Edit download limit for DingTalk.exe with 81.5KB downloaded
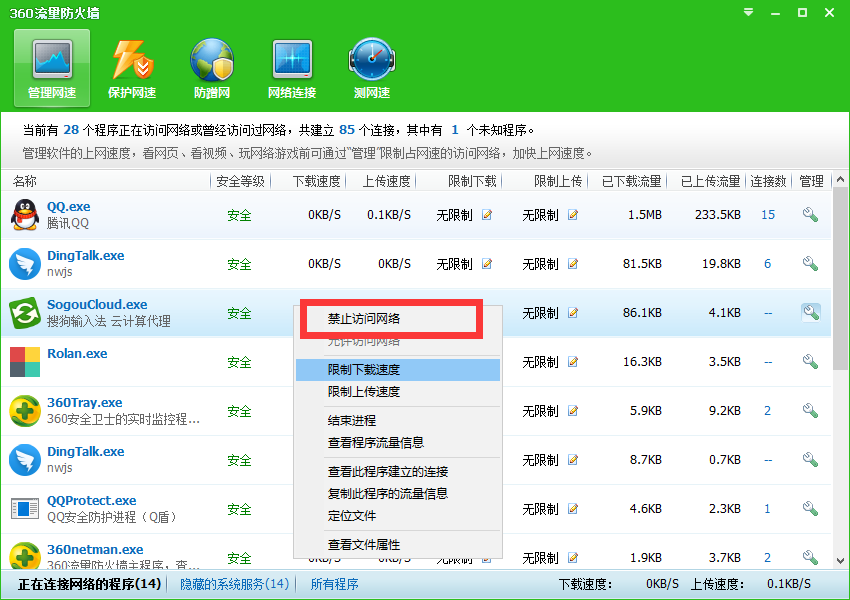The height and width of the screenshot is (600, 850). [x=487, y=264]
